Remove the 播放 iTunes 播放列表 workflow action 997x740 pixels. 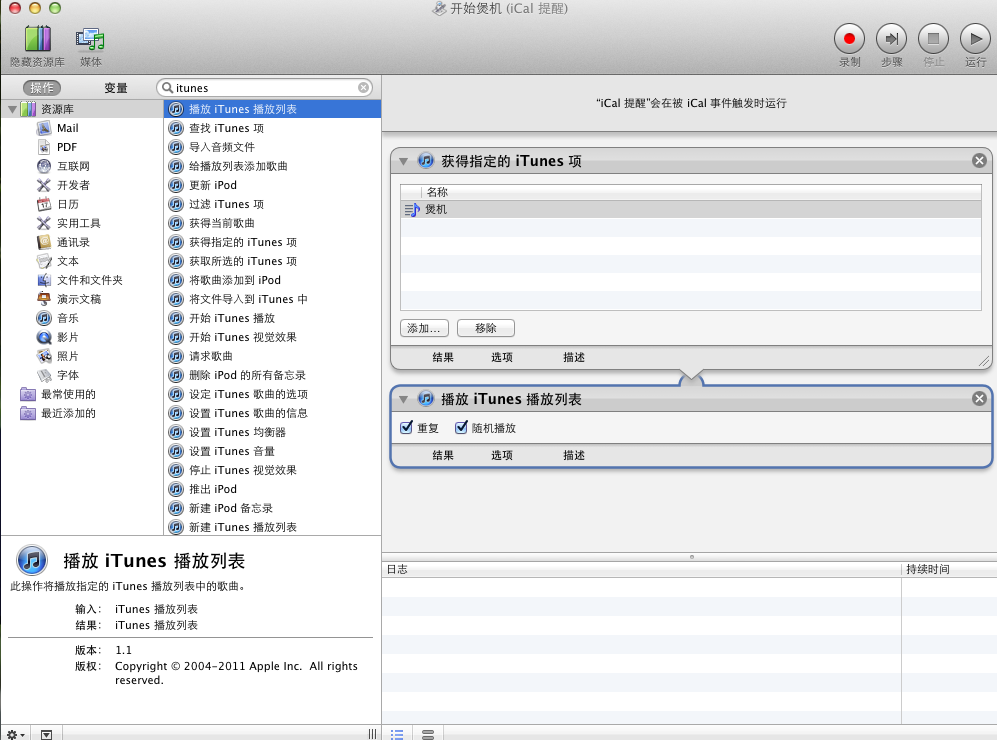pos(979,399)
